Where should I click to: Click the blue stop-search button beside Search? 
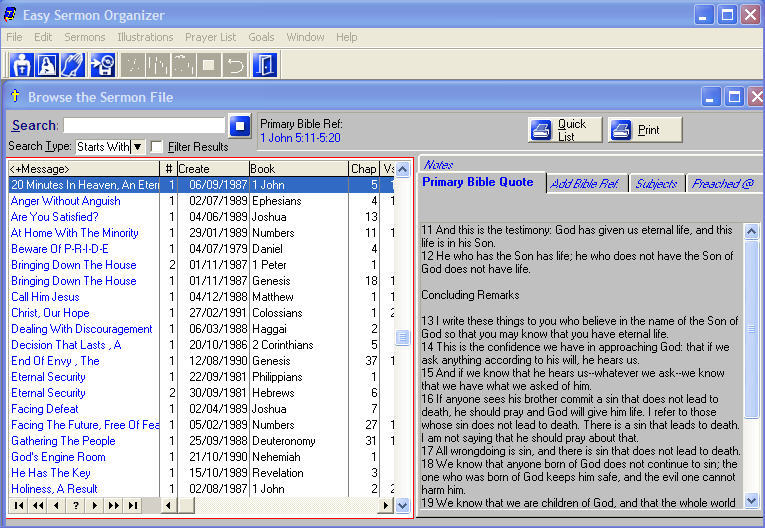(240, 126)
